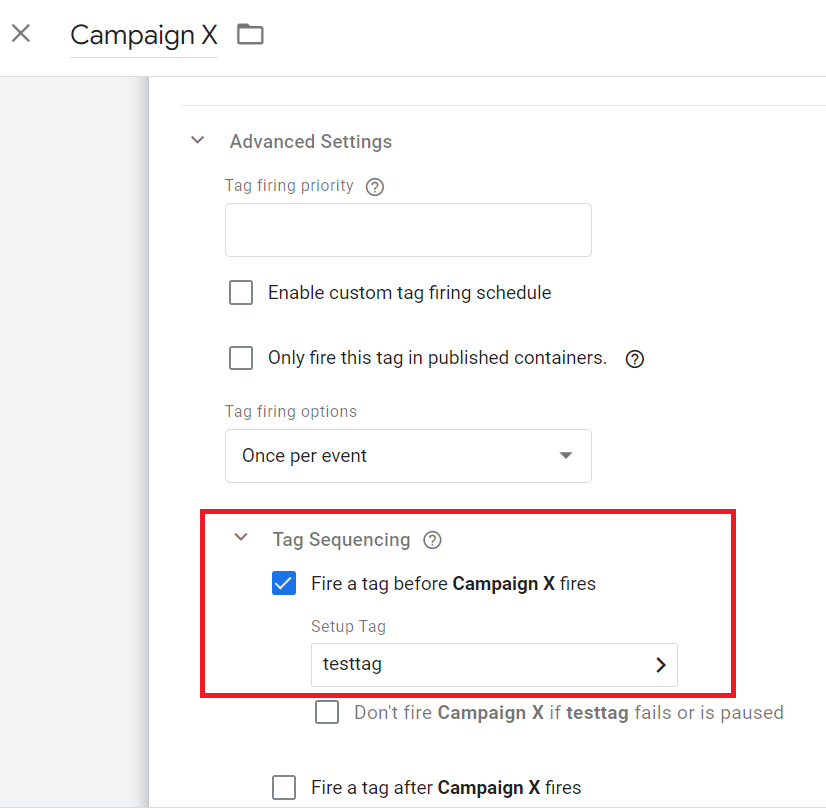
Task: Click the chevron arrow beside testtag
Action: pos(661,665)
